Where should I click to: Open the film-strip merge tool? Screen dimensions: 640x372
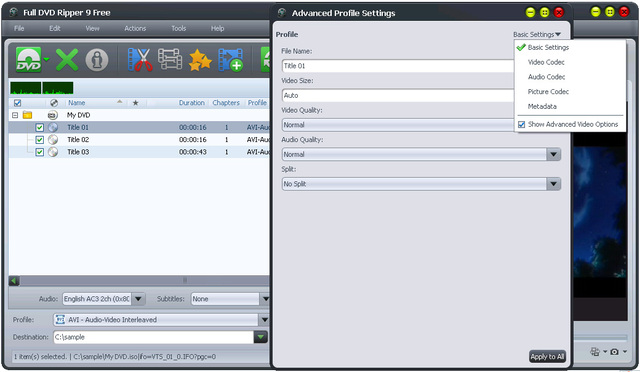[170, 59]
